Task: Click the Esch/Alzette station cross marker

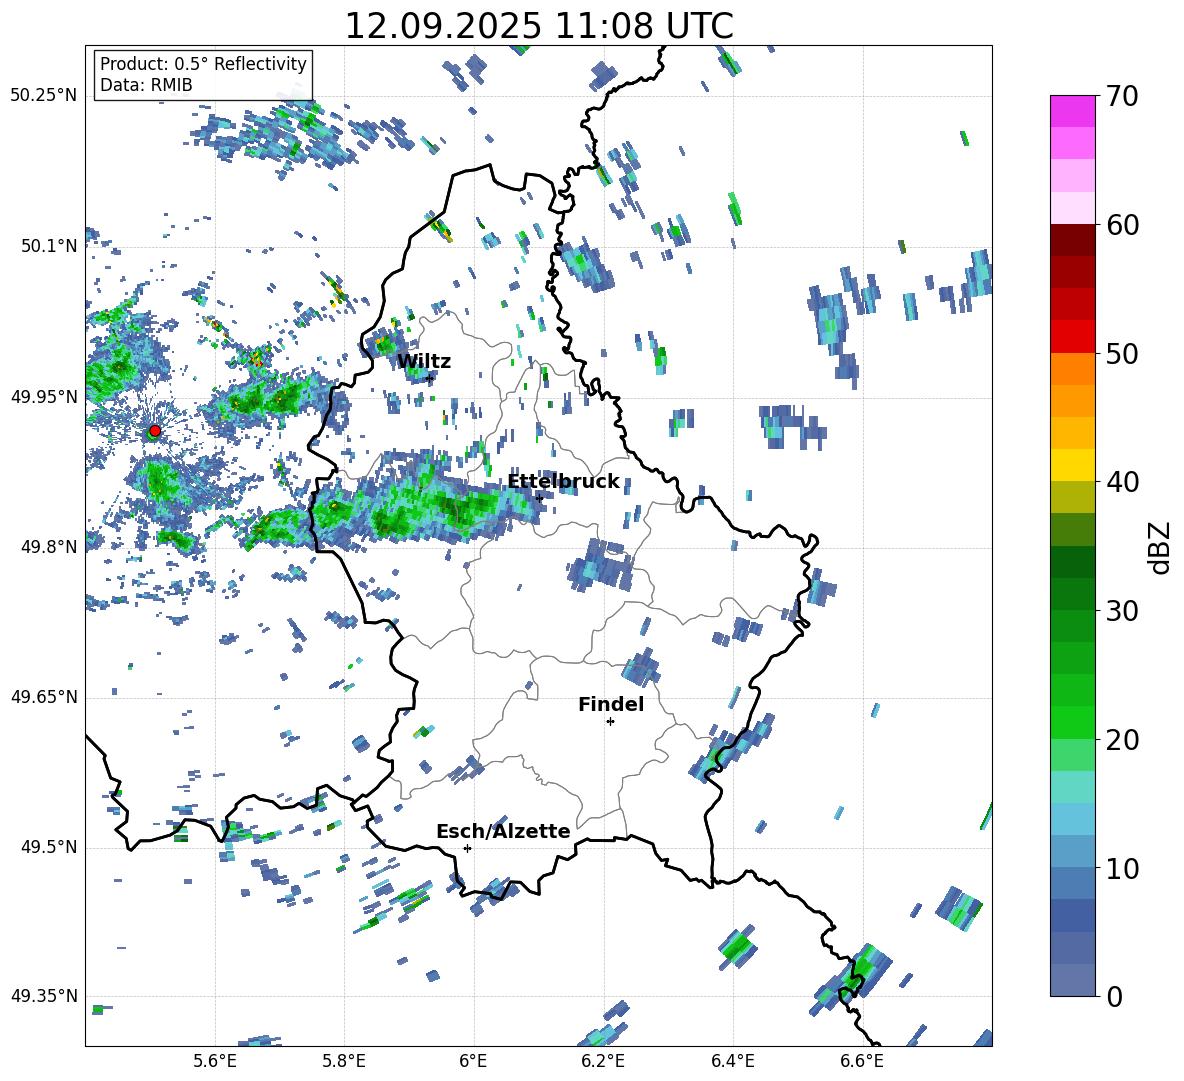Action: coord(467,848)
